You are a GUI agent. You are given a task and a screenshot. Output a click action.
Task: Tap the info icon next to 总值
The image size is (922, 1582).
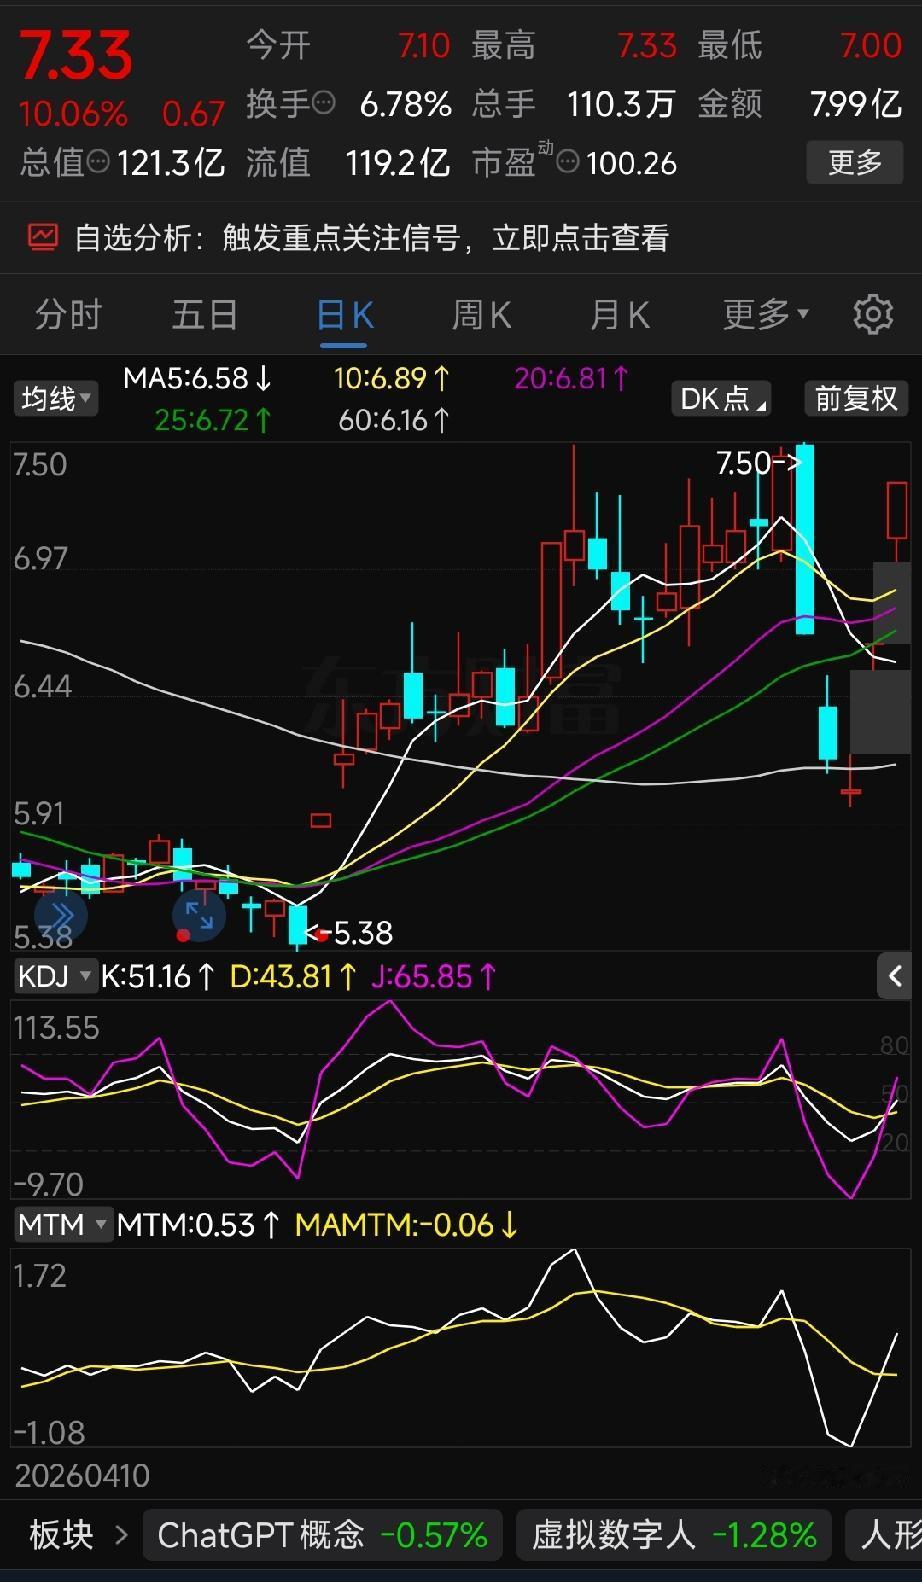coord(98,161)
